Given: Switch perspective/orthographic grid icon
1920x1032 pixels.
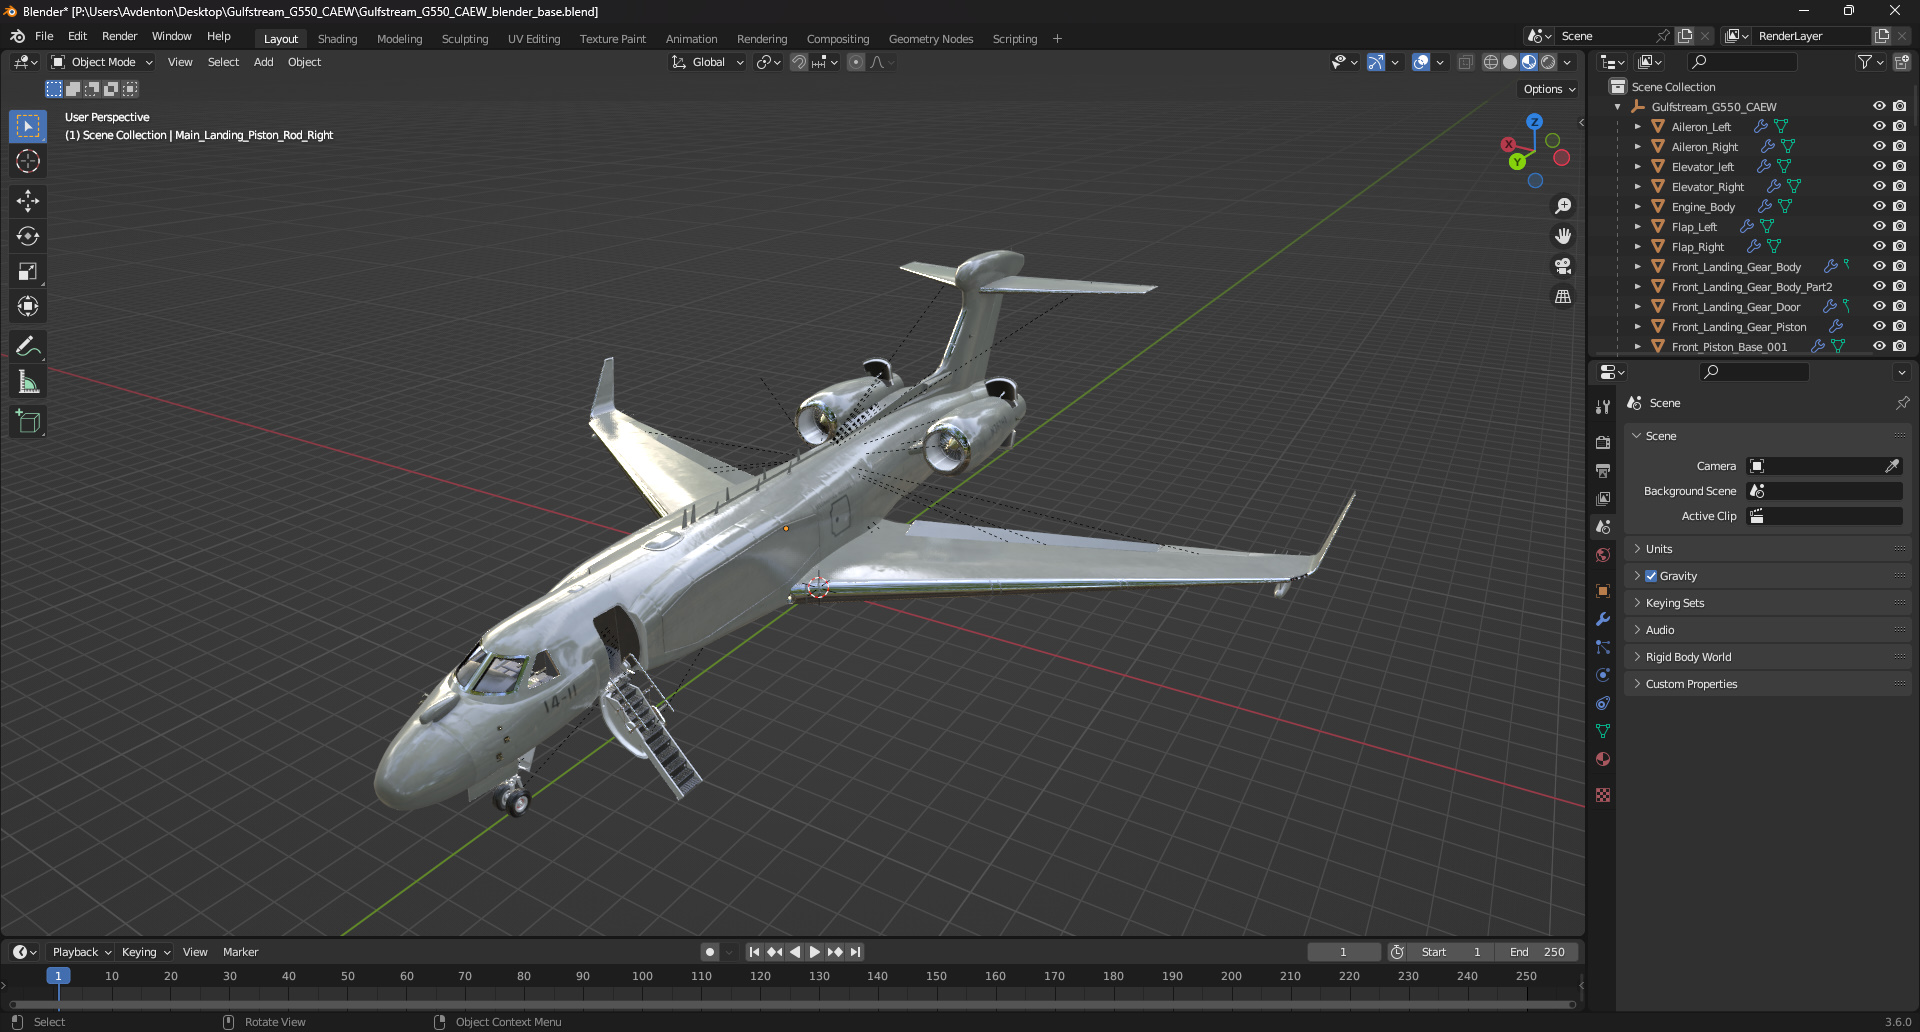Looking at the screenshot, I should click(x=1562, y=296).
